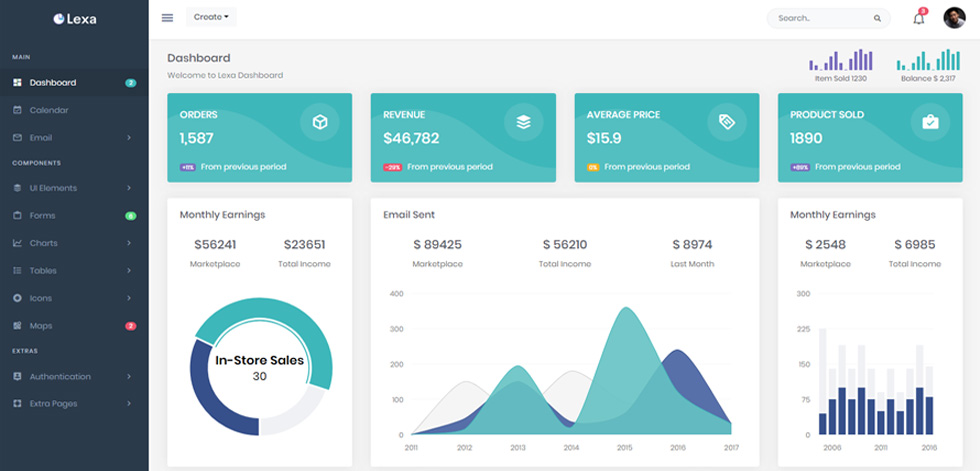
Task: Click the Welcome to Lexa Dashboard subtitle
Action: (225, 76)
